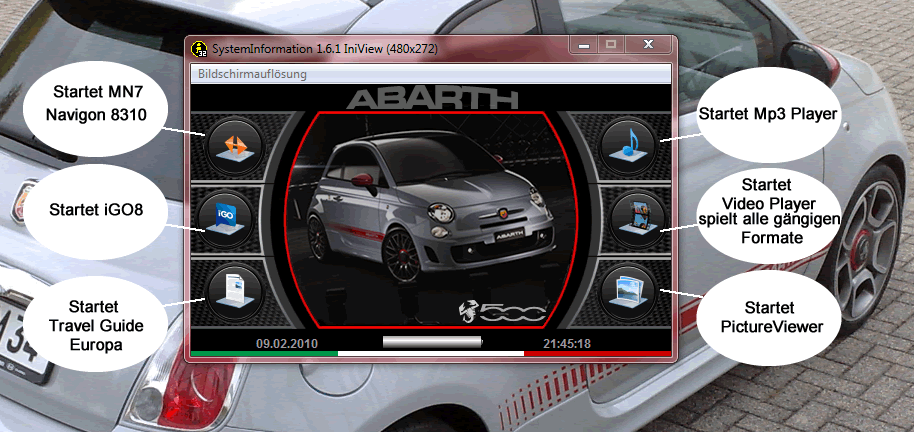Open the Video Player film icon

(638, 219)
